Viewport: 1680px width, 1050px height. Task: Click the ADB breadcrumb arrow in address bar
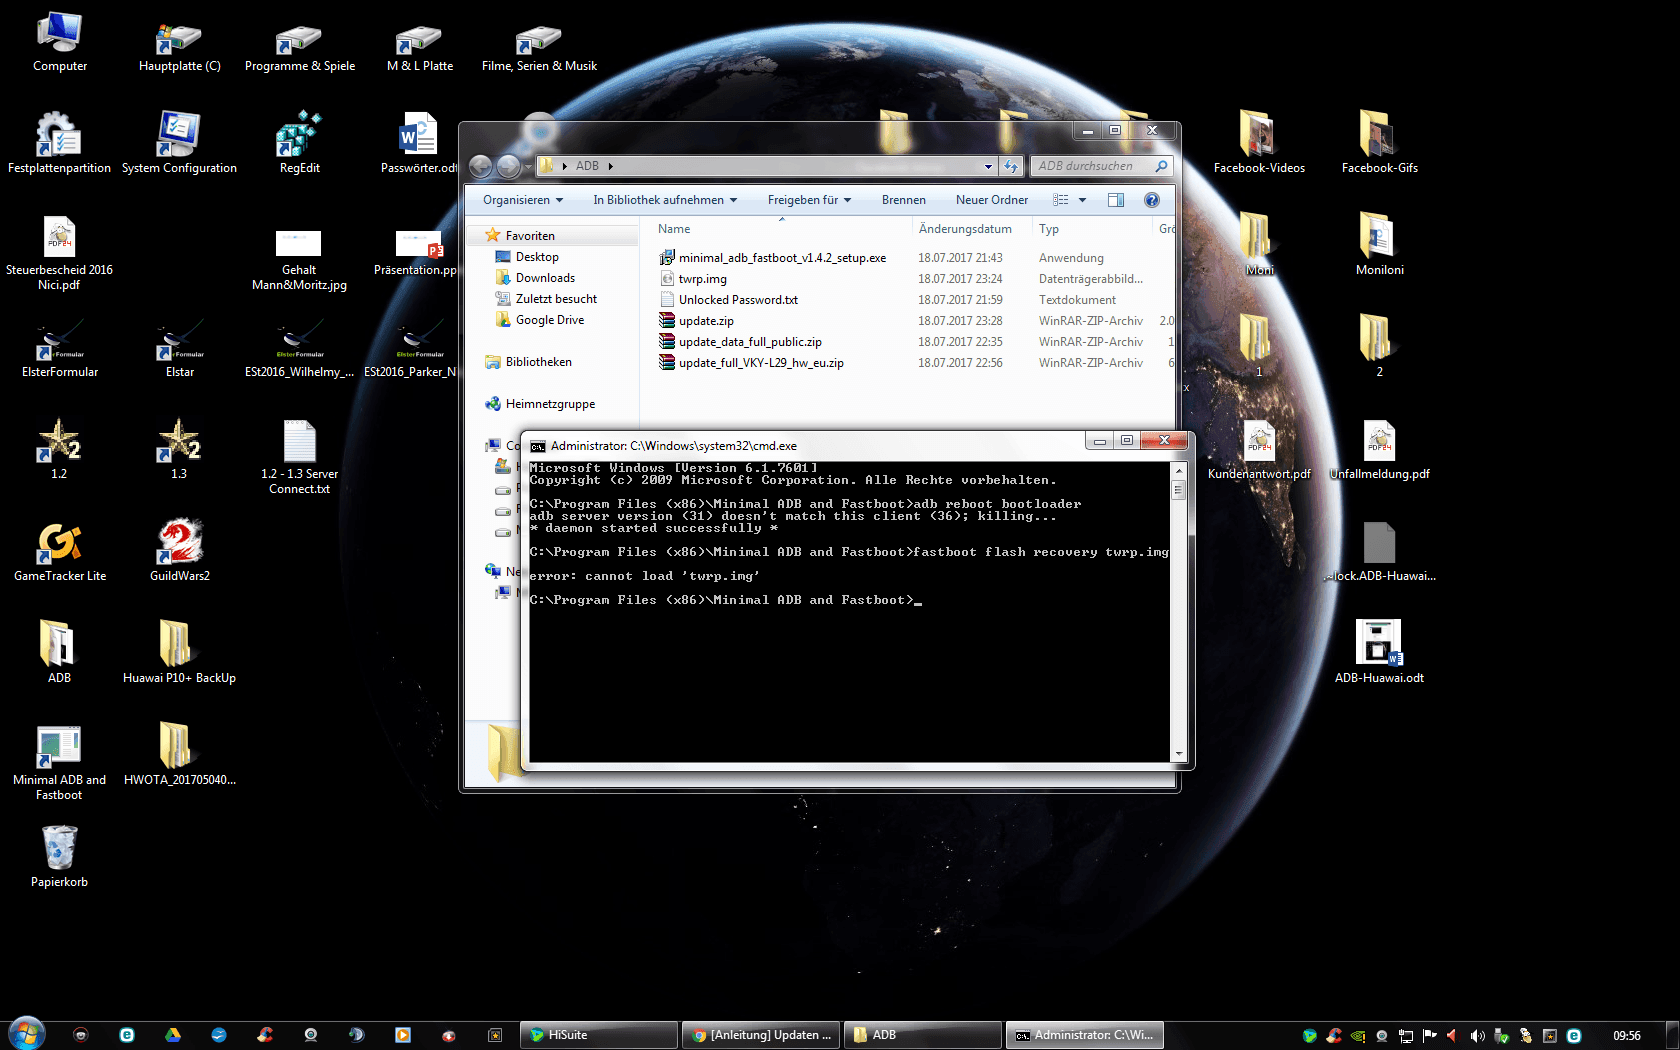point(610,166)
